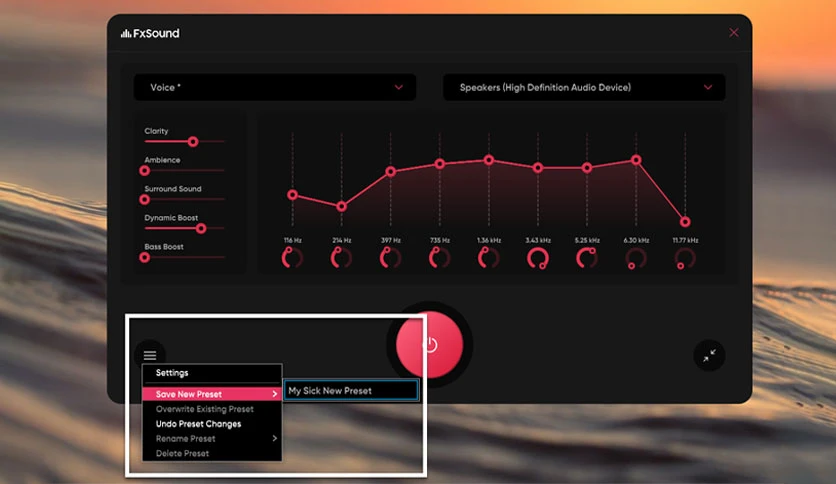Click the Ambience slider handle
This screenshot has width=836, height=484.
click(144, 171)
